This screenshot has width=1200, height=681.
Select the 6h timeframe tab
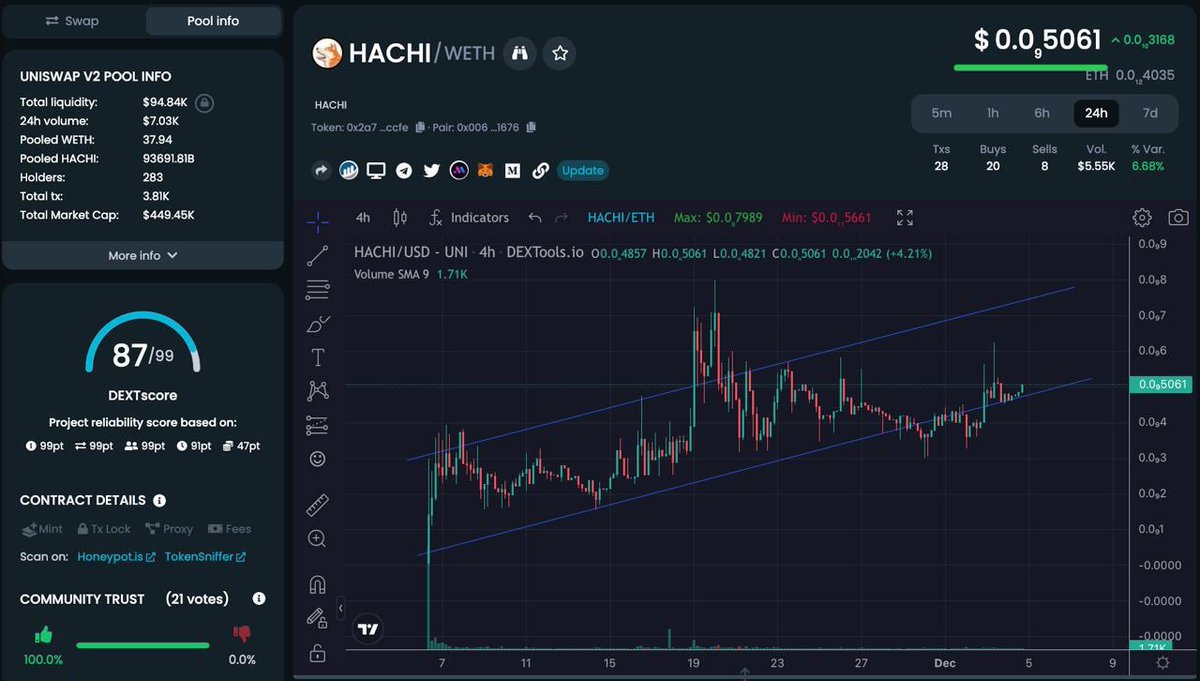pos(1042,113)
